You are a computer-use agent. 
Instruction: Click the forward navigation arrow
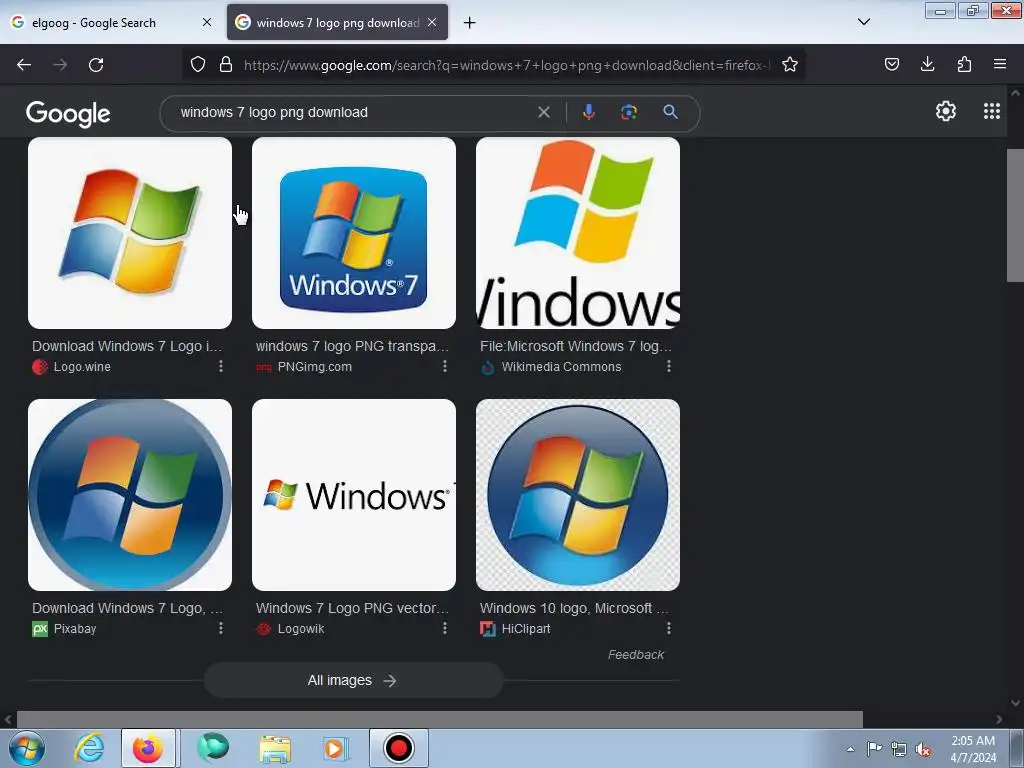[60, 65]
